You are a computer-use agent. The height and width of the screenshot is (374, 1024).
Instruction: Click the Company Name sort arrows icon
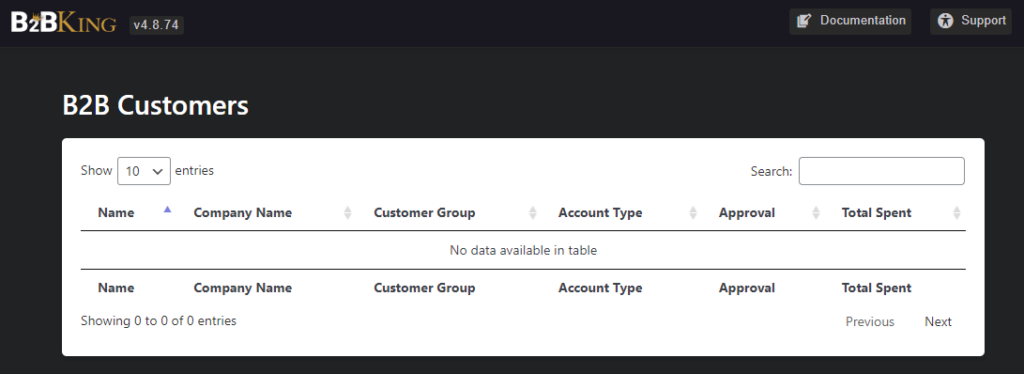(x=347, y=213)
